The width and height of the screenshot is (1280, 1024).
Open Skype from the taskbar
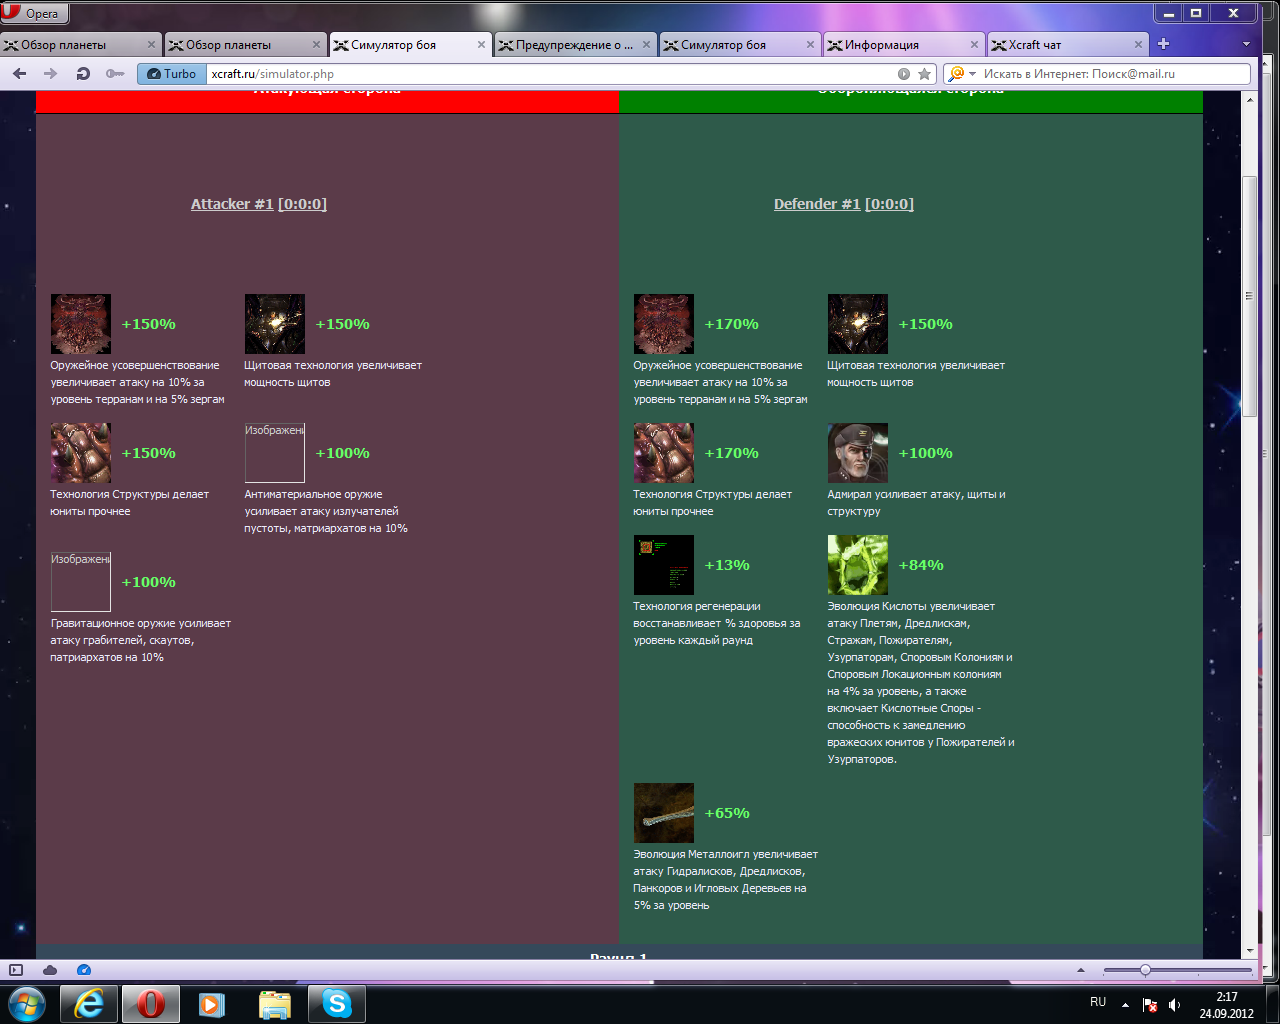coord(337,1004)
